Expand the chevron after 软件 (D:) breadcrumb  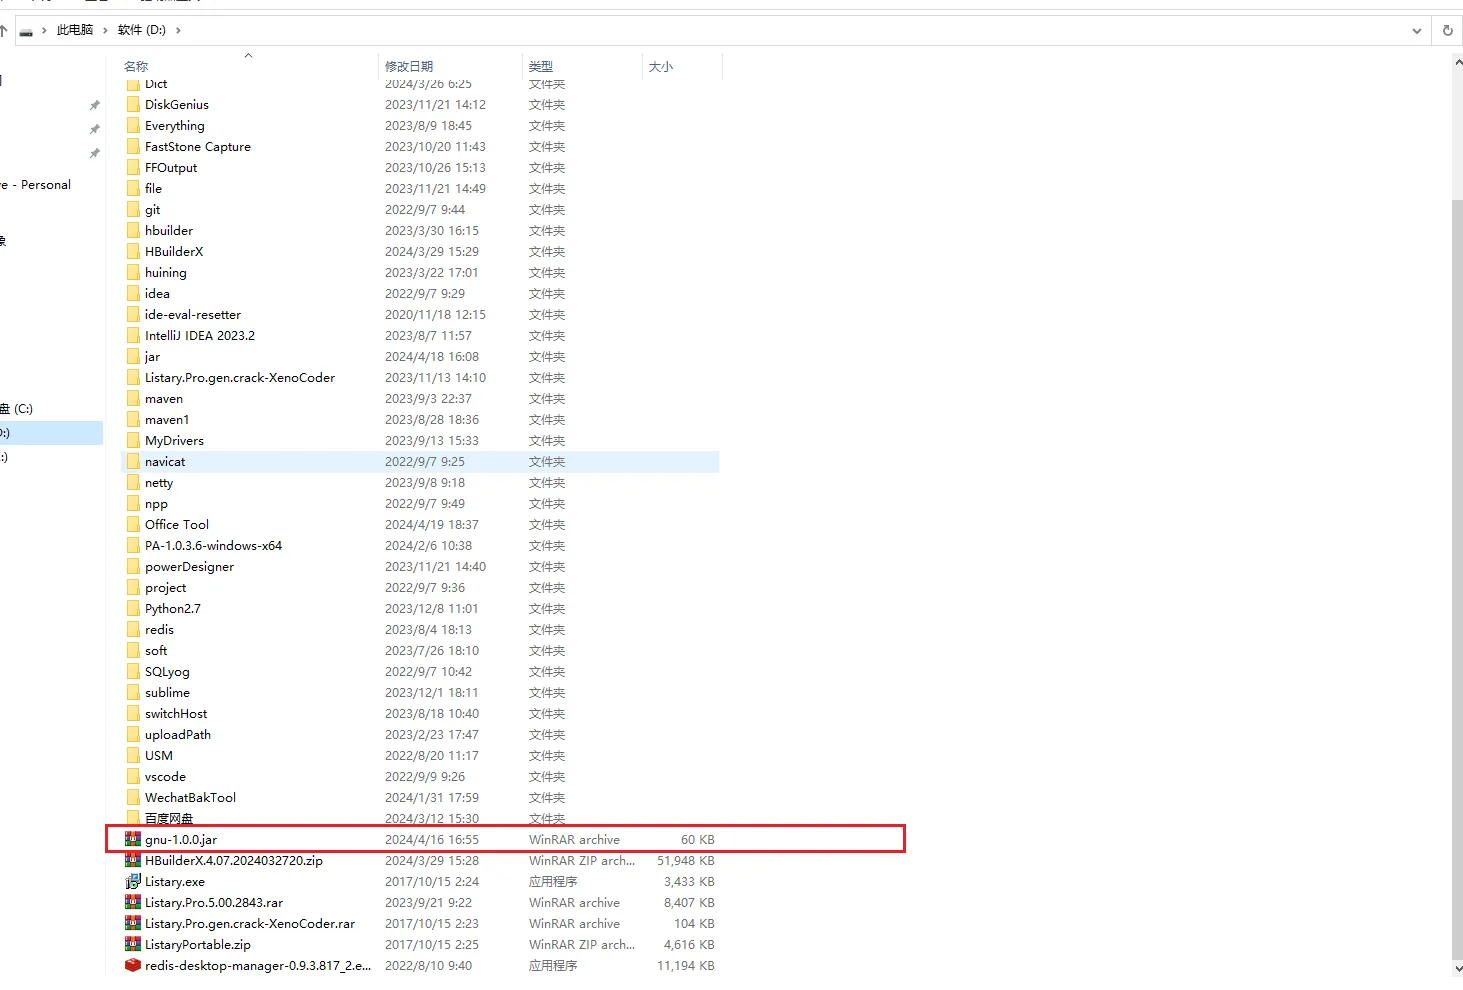[x=178, y=30]
